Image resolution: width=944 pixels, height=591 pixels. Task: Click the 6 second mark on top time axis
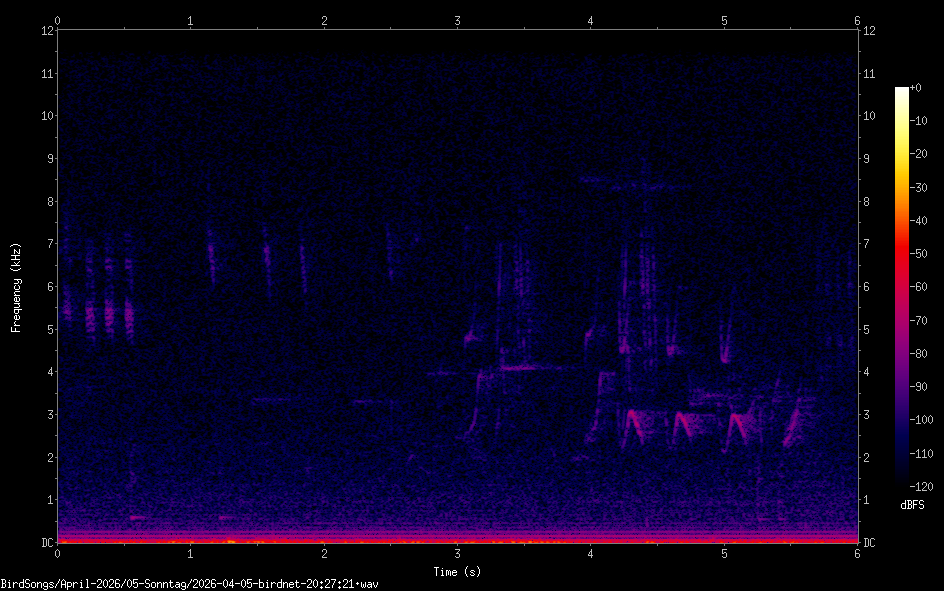[x=857, y=20]
